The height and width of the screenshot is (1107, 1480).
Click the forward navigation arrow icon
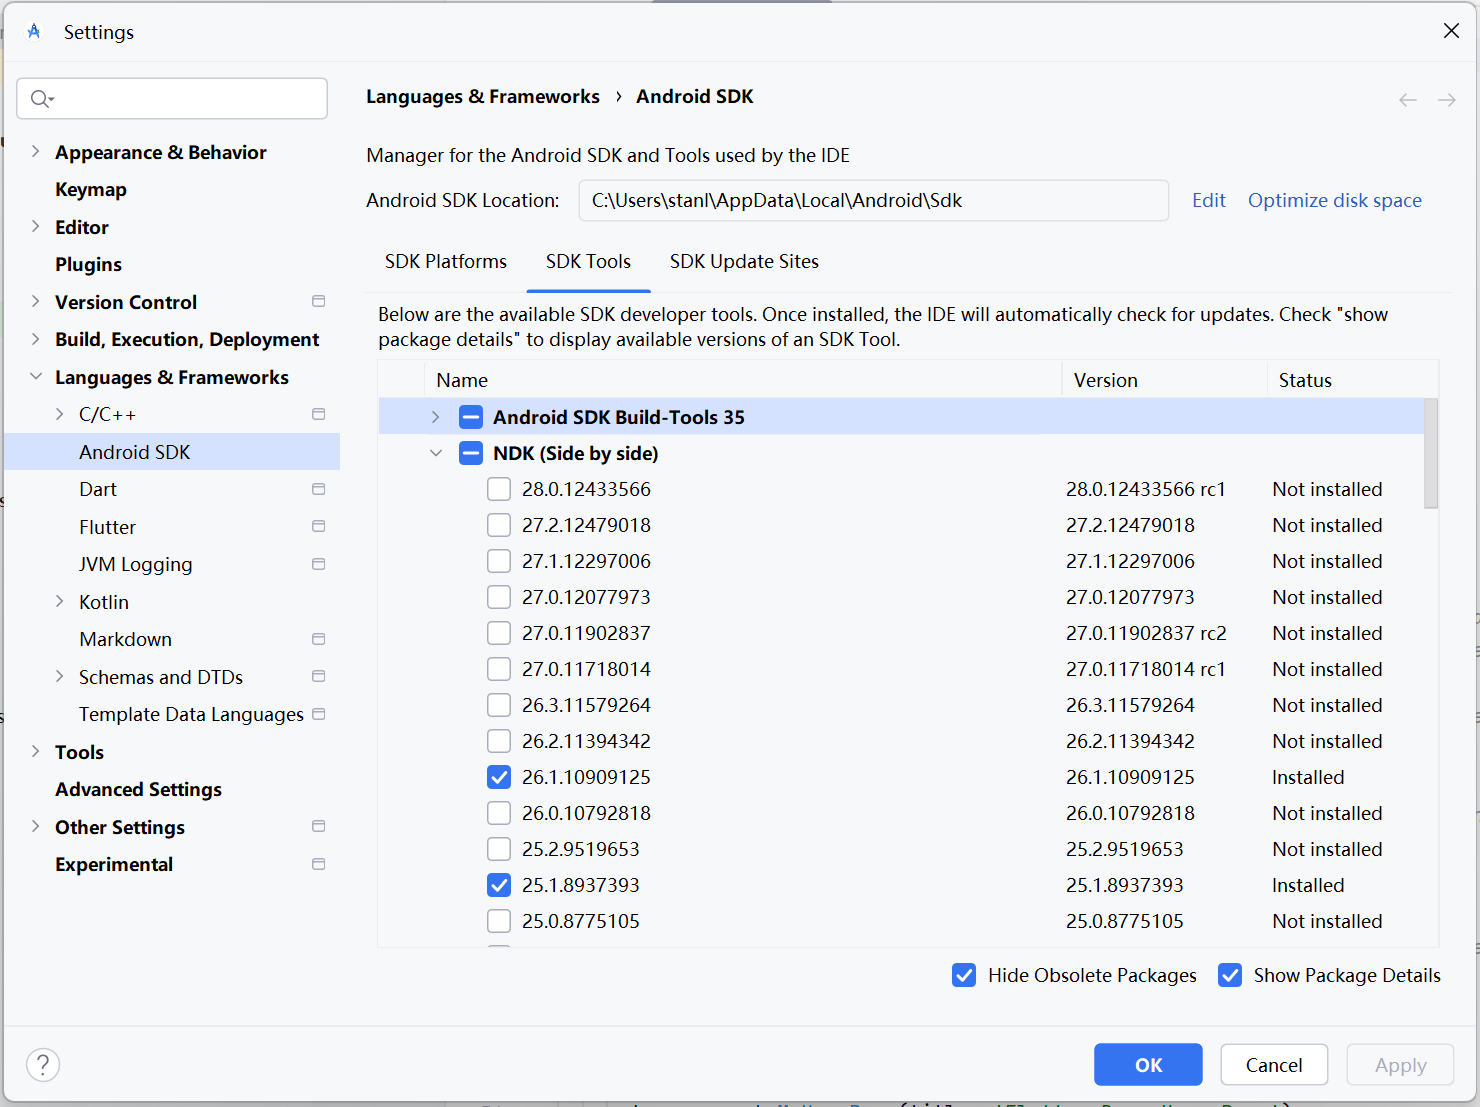click(x=1447, y=100)
